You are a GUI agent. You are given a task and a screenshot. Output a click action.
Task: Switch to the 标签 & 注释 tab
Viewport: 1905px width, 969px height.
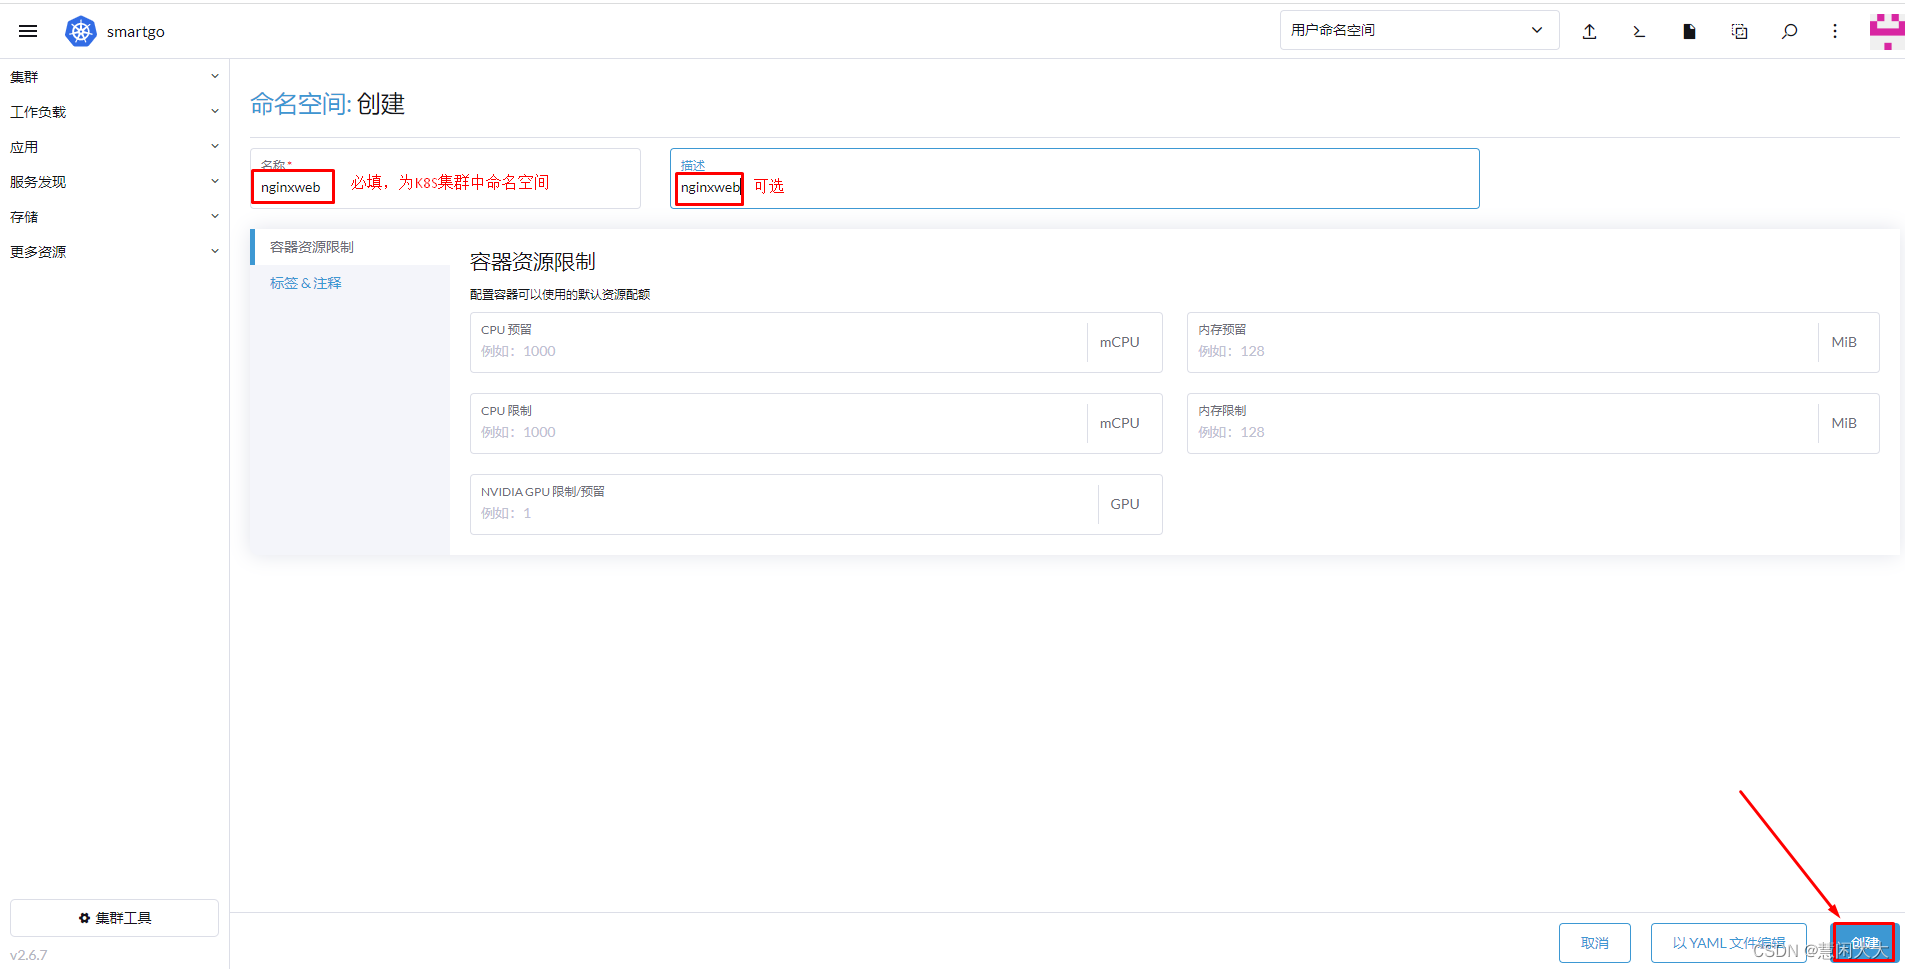(350, 283)
